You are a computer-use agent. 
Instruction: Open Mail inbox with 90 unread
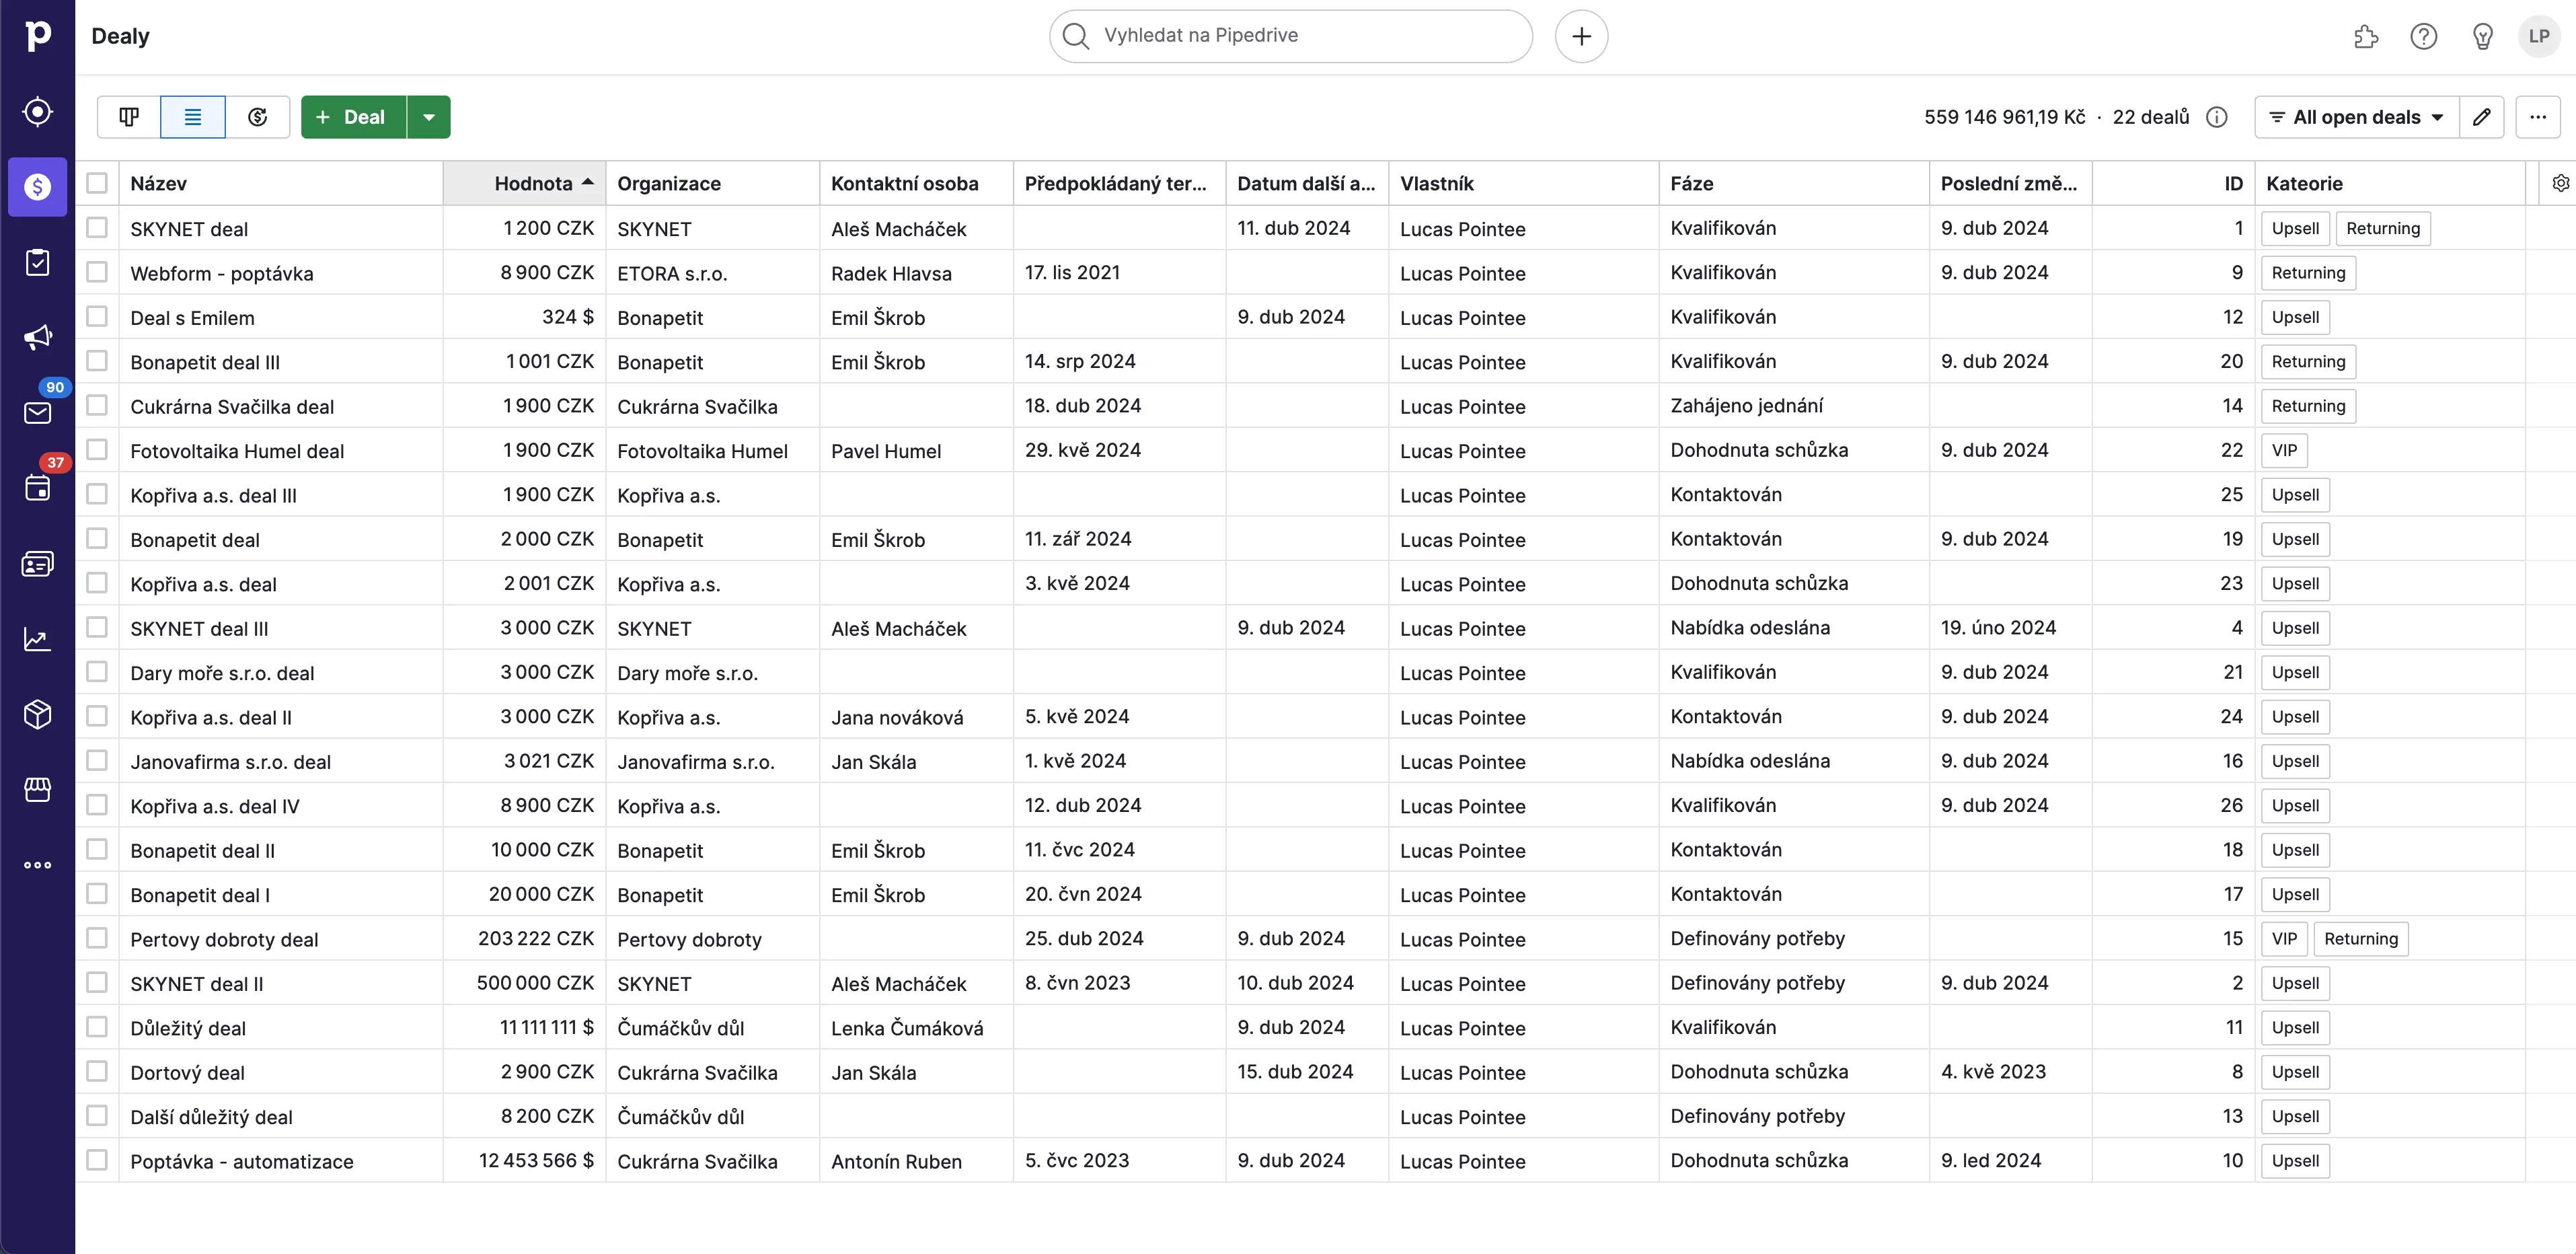pyautogui.click(x=37, y=413)
